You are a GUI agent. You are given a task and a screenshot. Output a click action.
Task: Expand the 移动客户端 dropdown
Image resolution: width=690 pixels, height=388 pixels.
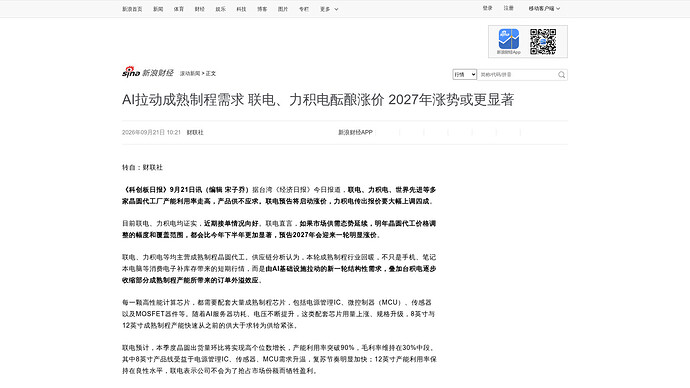tap(544, 8)
